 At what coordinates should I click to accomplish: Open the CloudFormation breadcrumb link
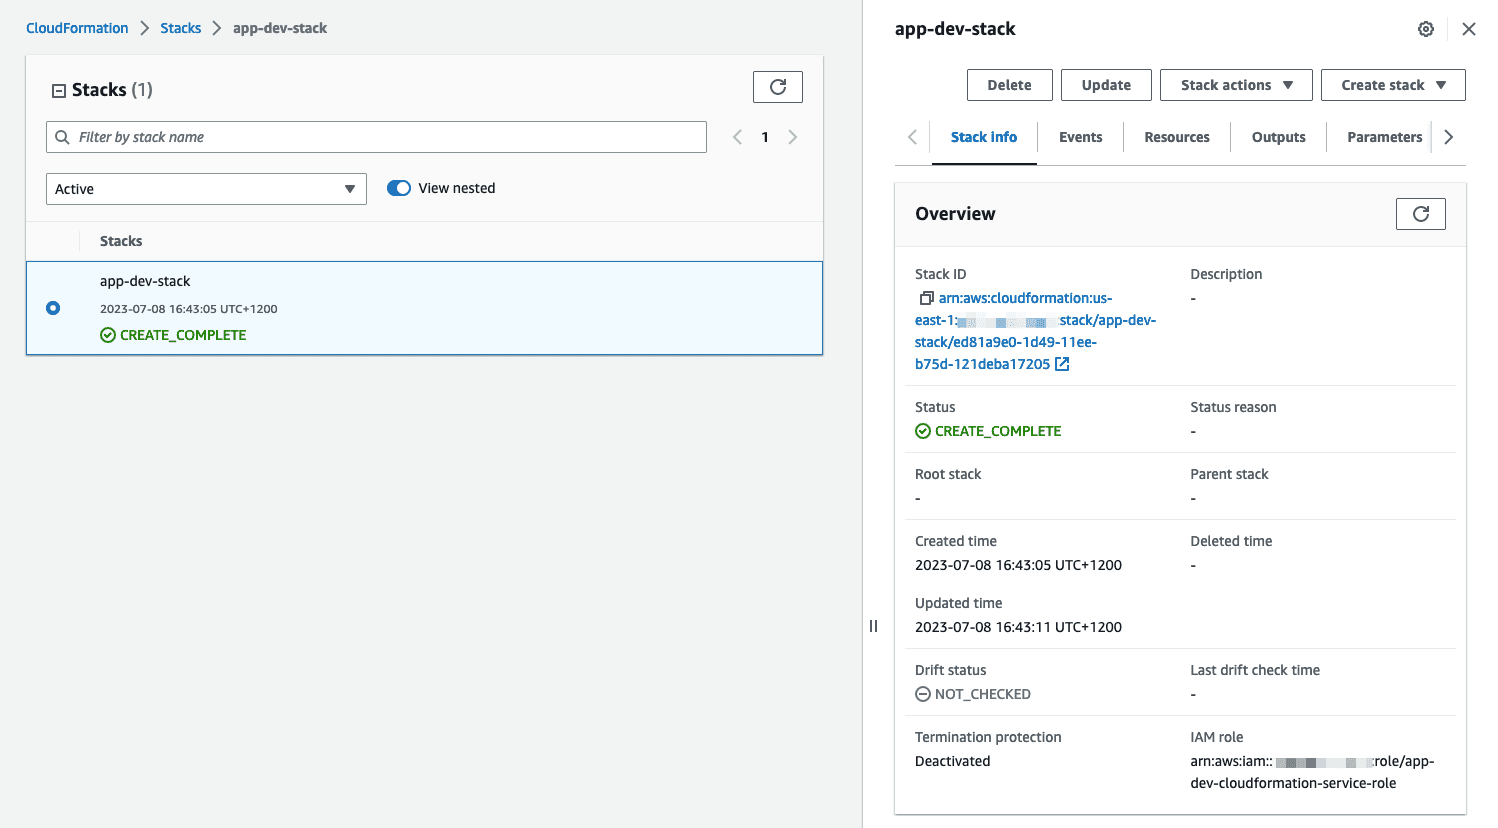(77, 28)
